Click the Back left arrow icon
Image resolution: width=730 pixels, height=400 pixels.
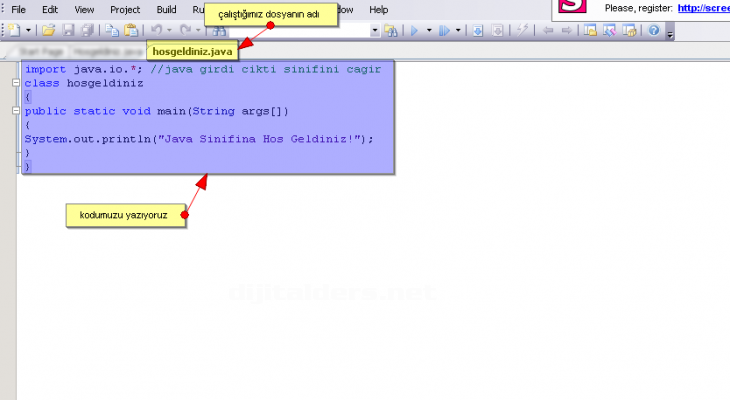click(x=548, y=31)
